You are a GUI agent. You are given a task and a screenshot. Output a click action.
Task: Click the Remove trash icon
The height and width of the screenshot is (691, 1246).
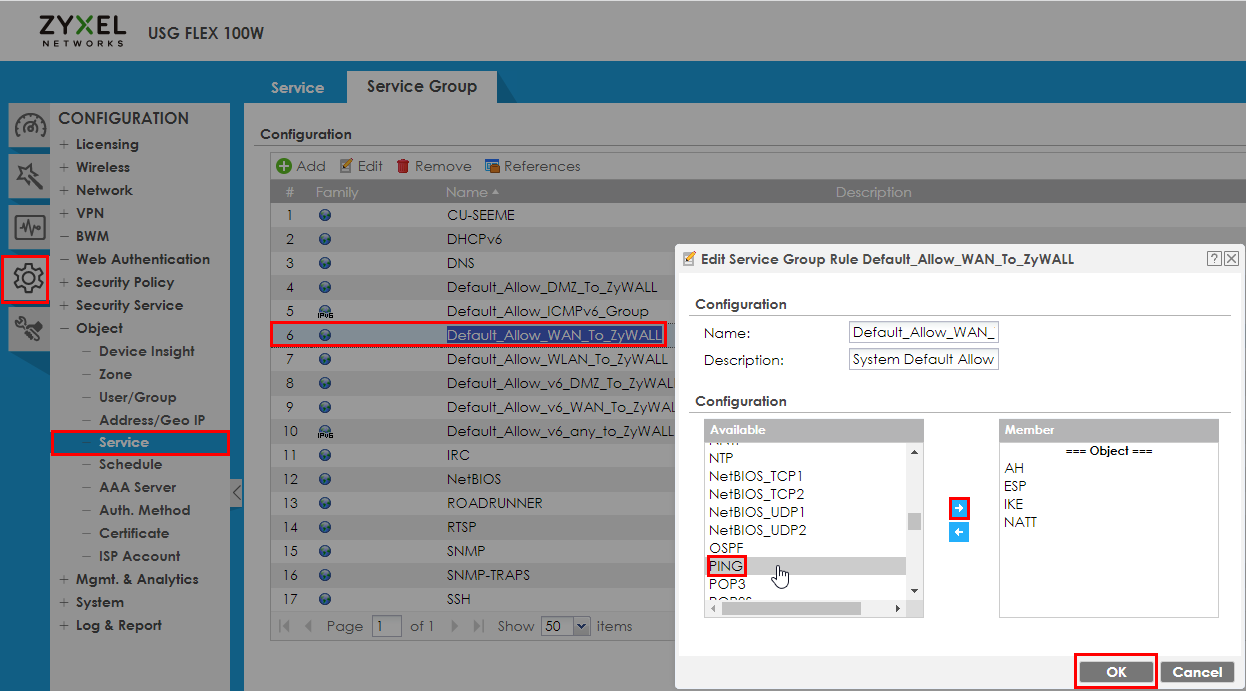pyautogui.click(x=403, y=166)
